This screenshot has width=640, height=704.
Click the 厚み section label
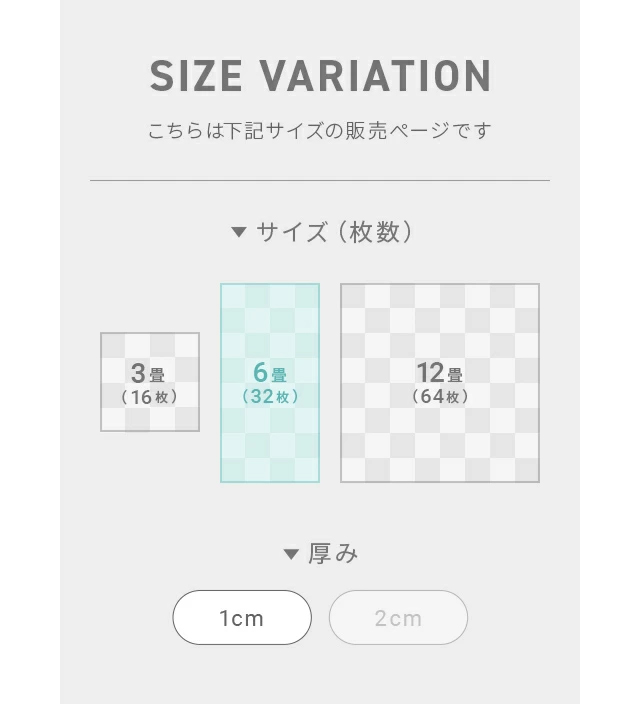(333, 554)
